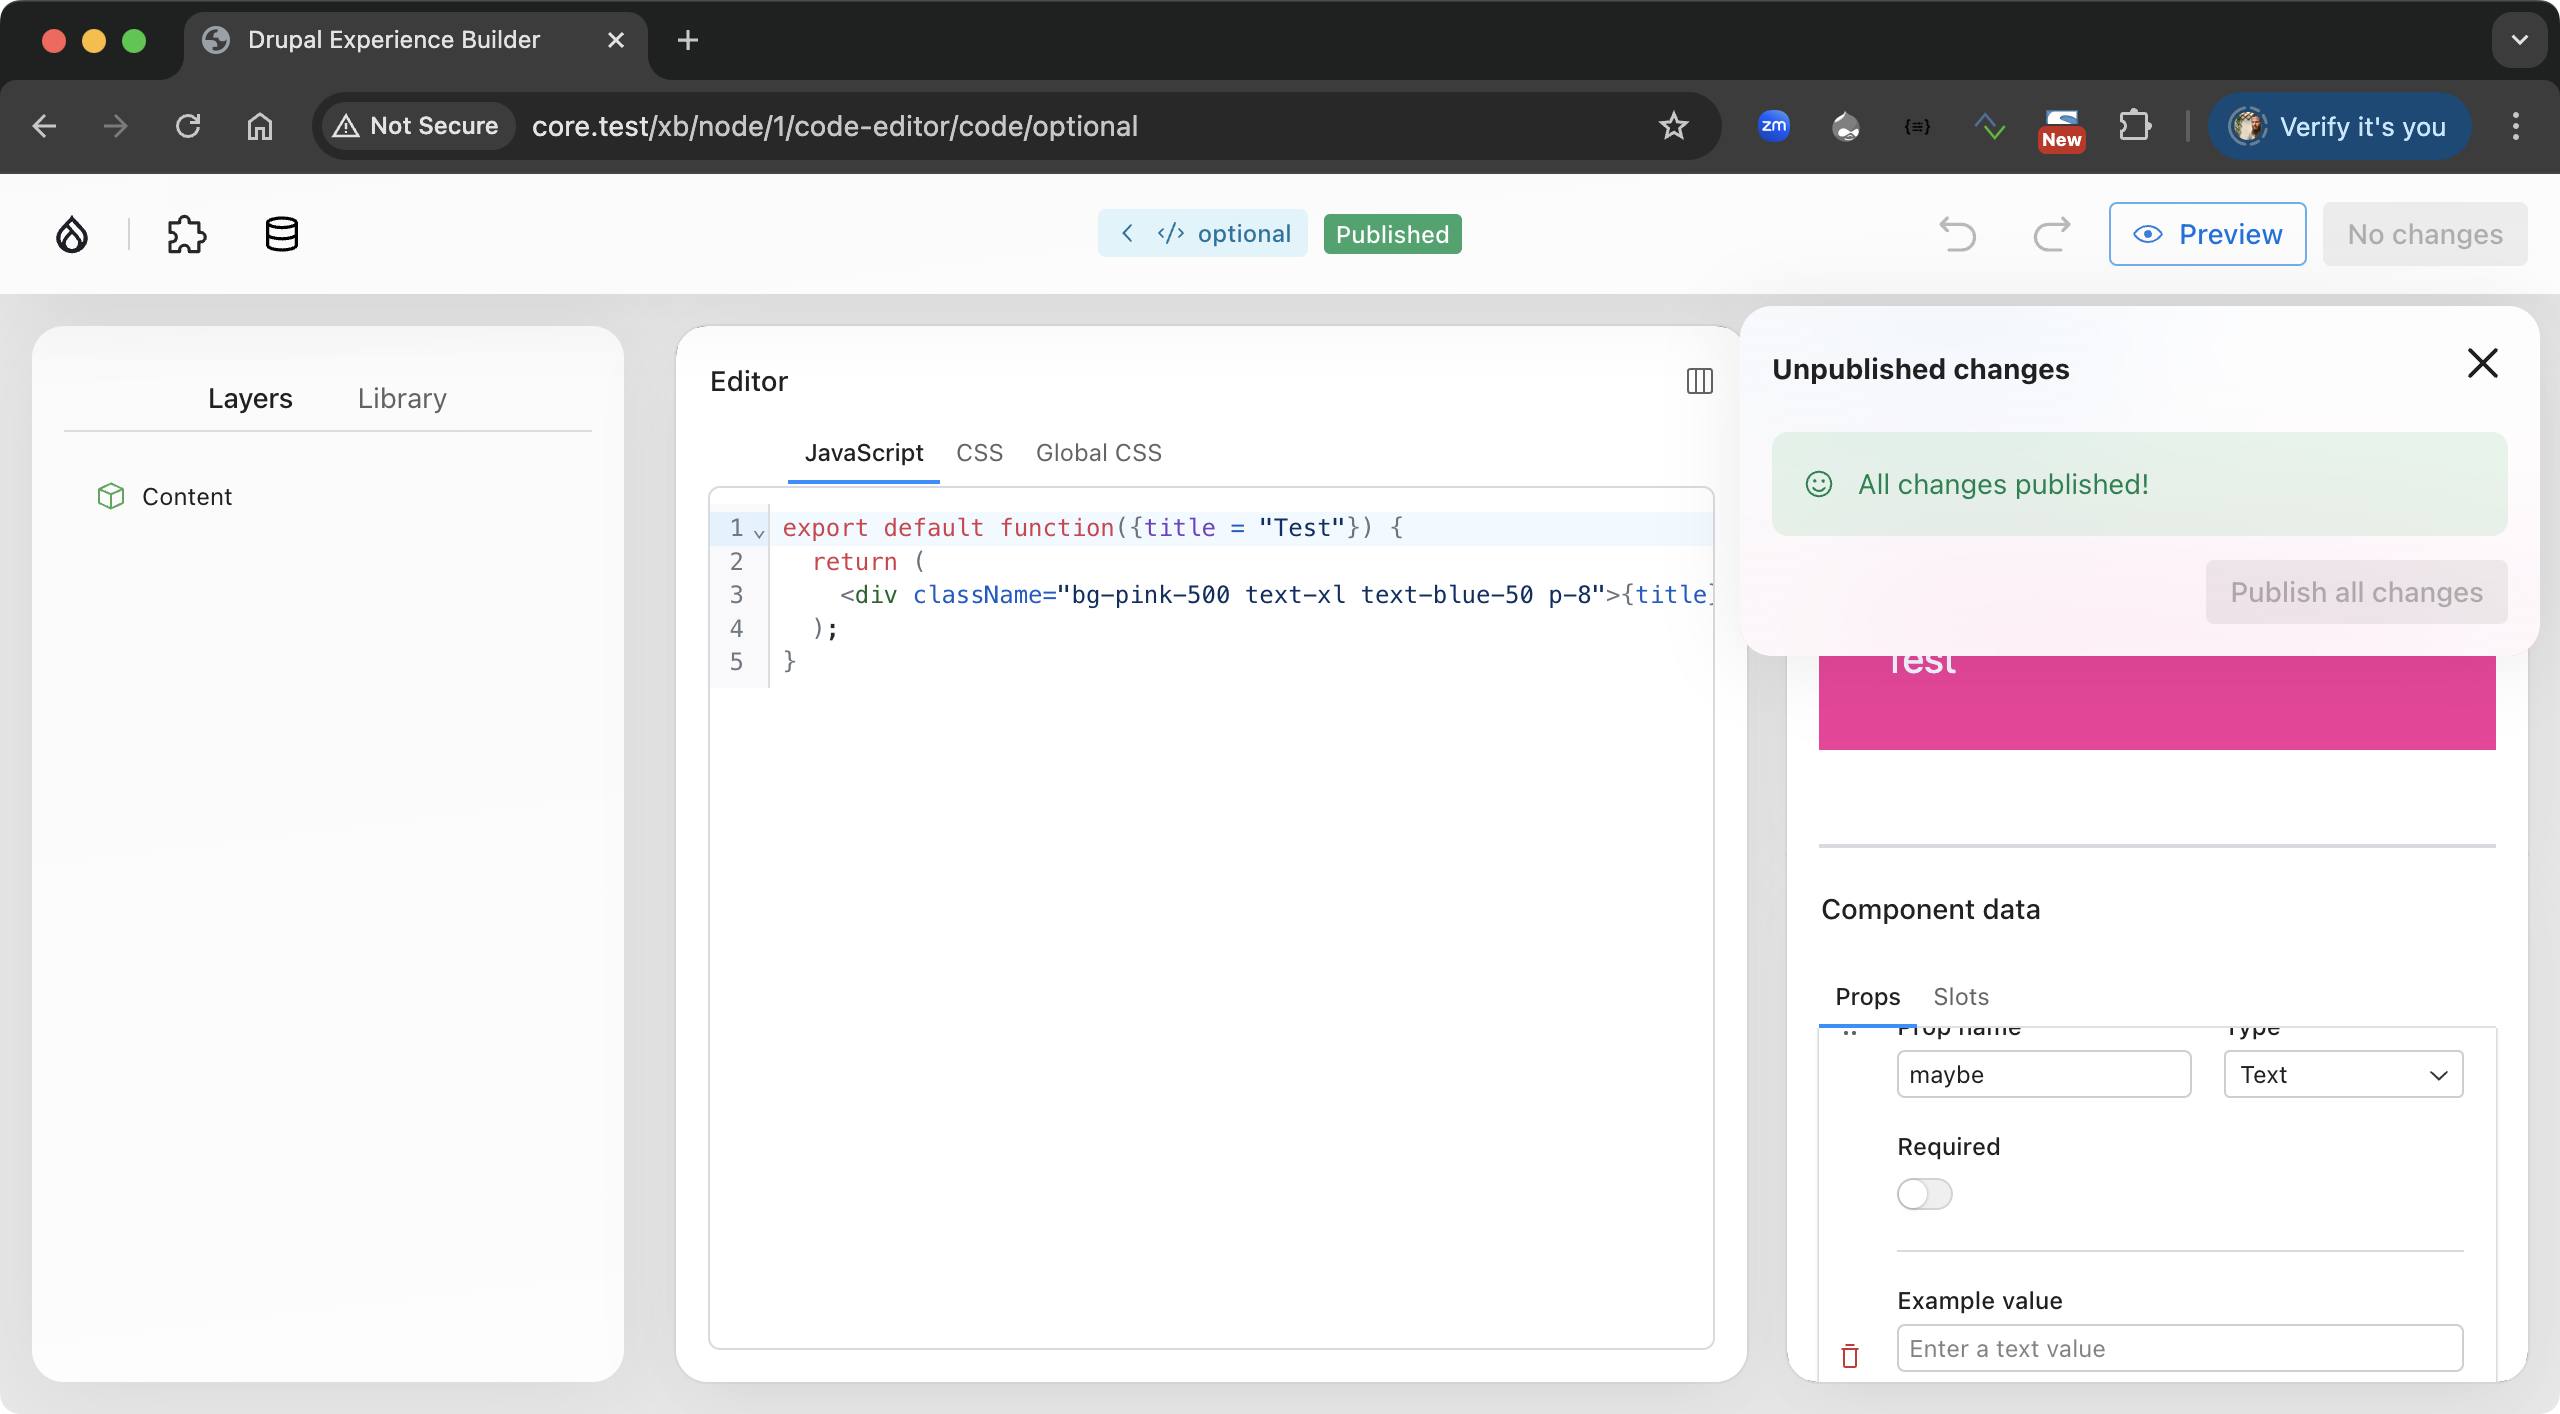Open the extensions puzzle-piece icon in the app toolbar
The width and height of the screenshot is (2560, 1414).
pyautogui.click(x=186, y=235)
